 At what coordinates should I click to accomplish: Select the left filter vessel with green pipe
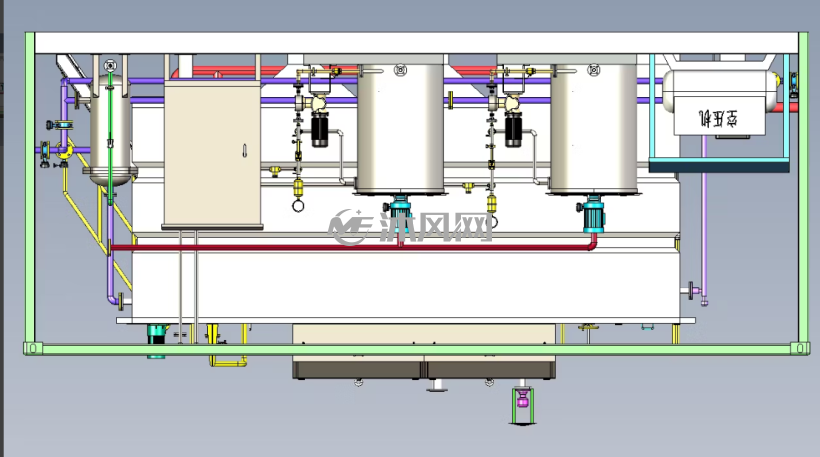(x=110, y=131)
